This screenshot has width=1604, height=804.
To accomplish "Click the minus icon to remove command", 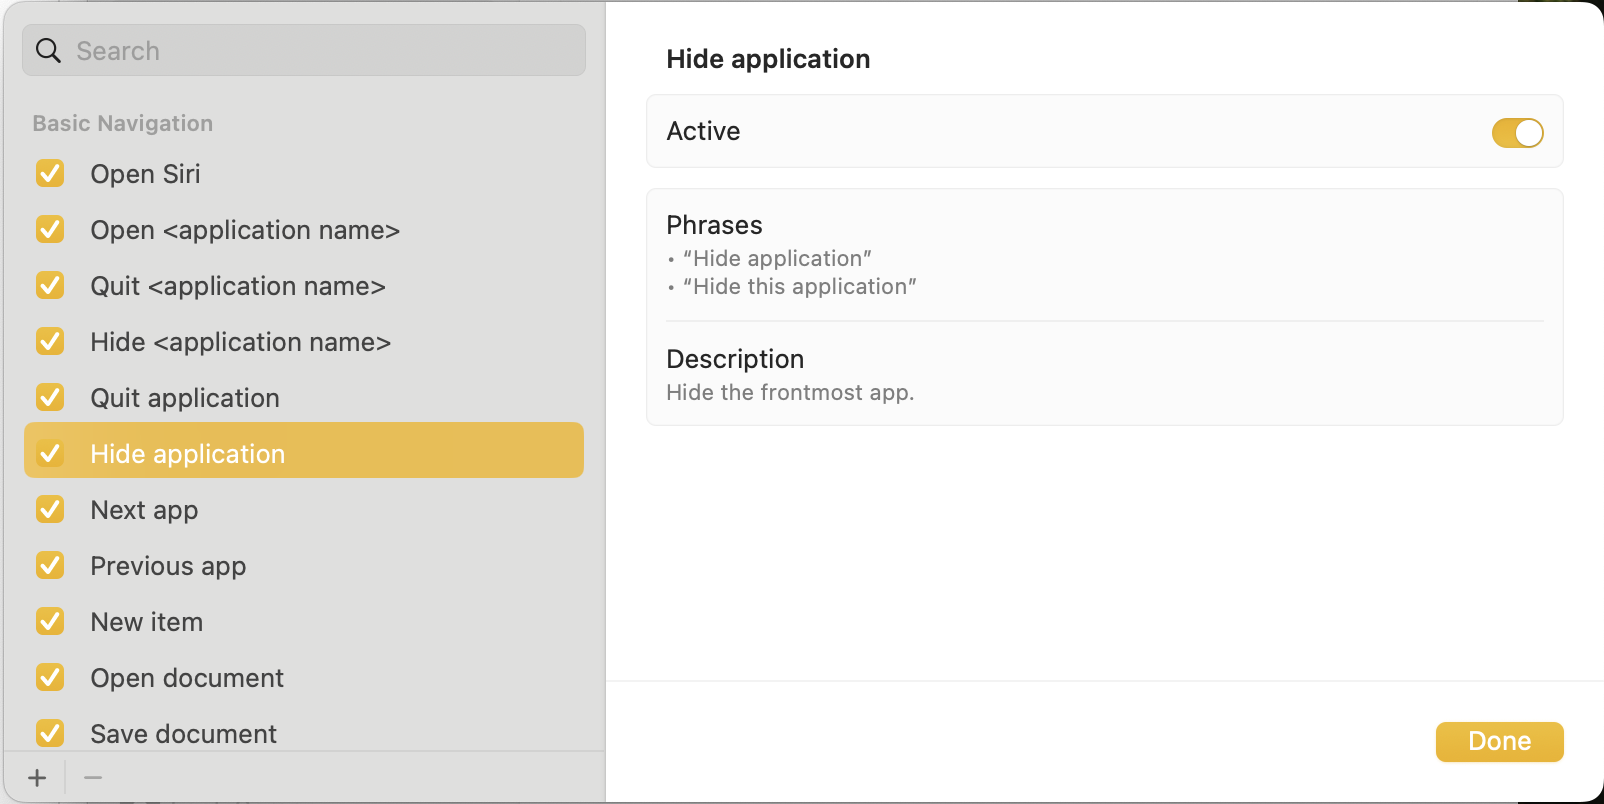I will 93,778.
